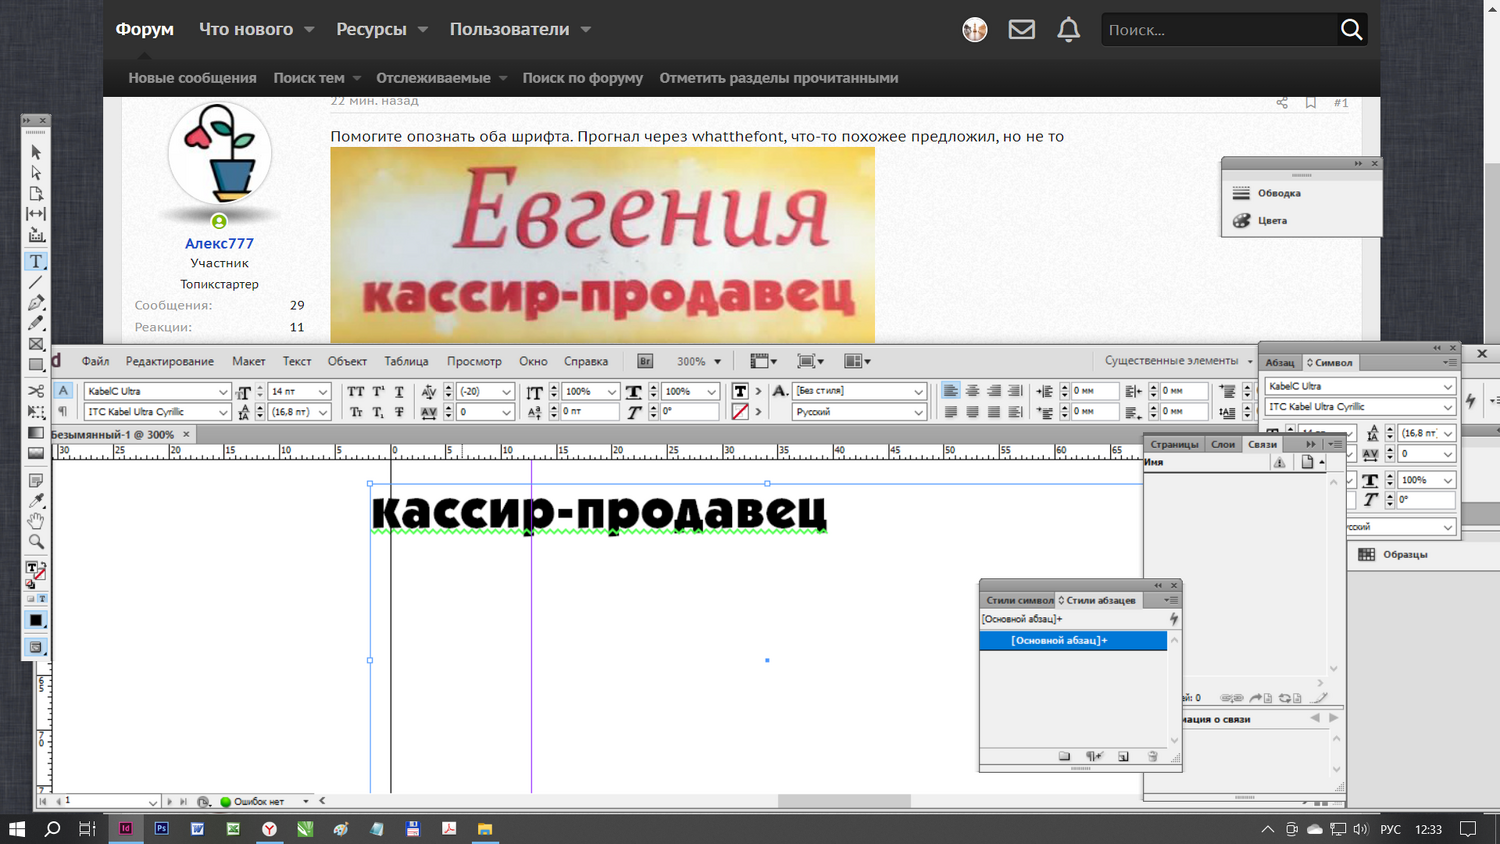Image resolution: width=1500 pixels, height=844 pixels.
Task: Click the black fill color swatch in toolbox
Action: click(36, 620)
